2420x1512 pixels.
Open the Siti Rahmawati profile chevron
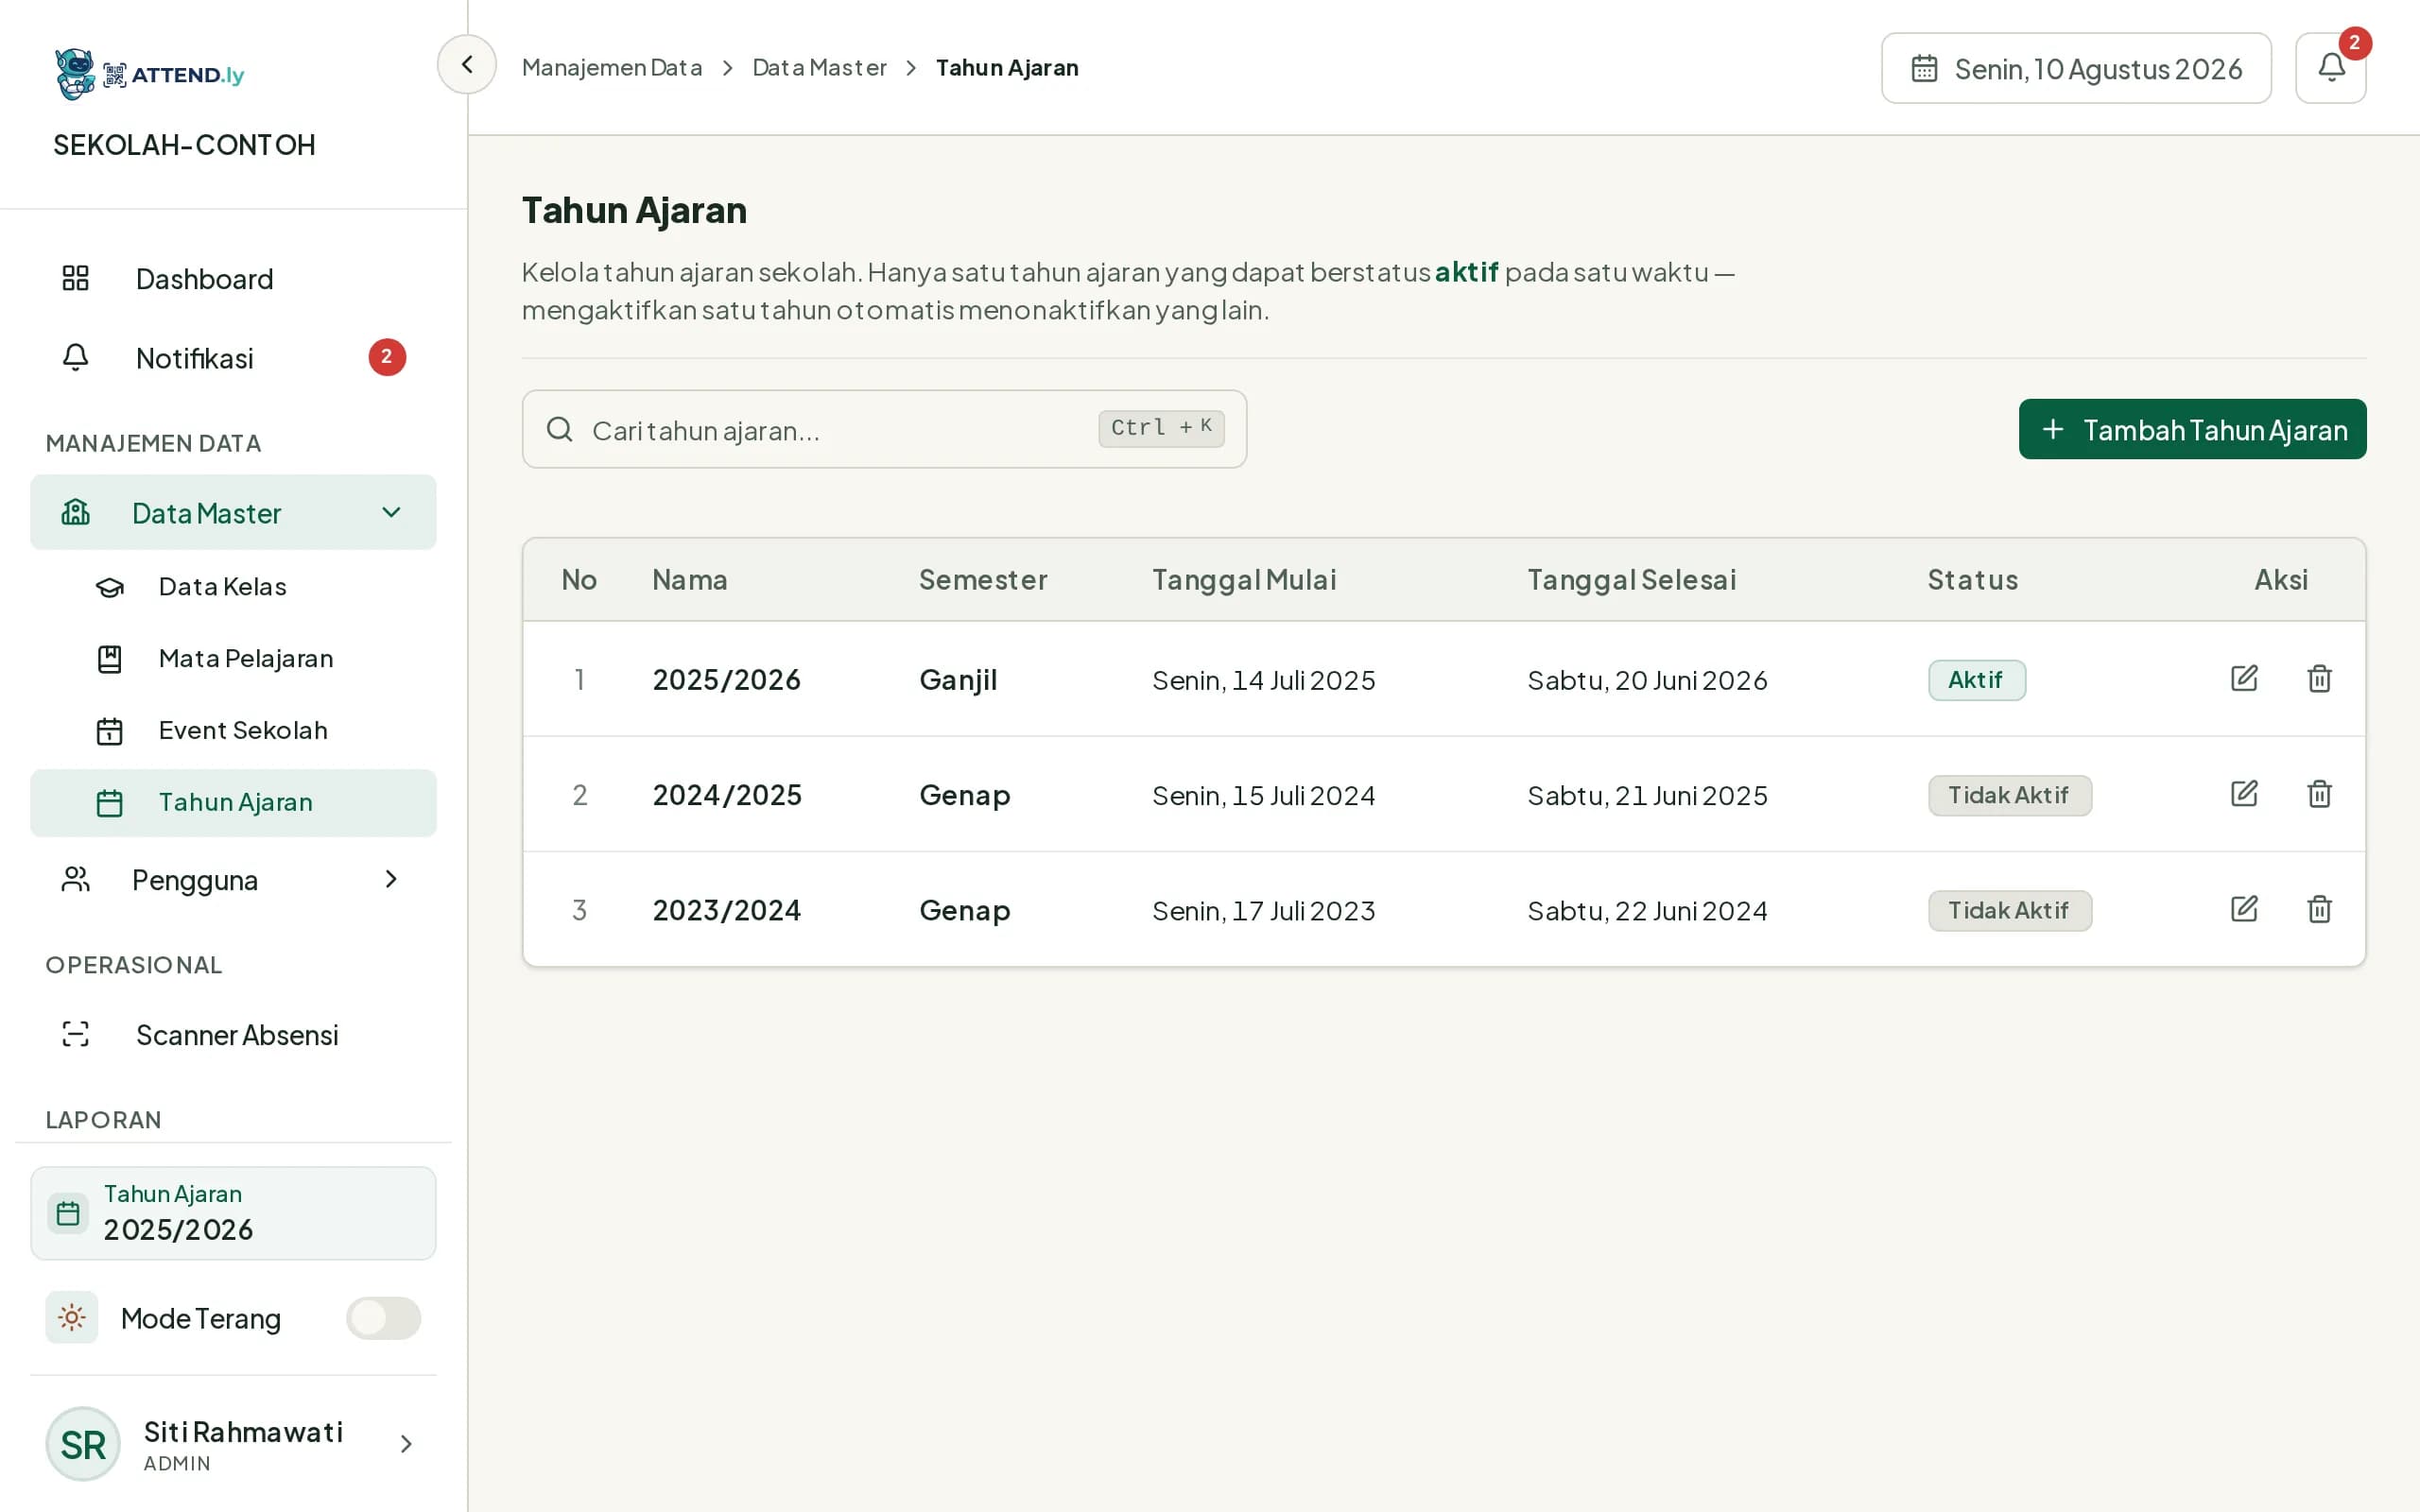click(406, 1443)
